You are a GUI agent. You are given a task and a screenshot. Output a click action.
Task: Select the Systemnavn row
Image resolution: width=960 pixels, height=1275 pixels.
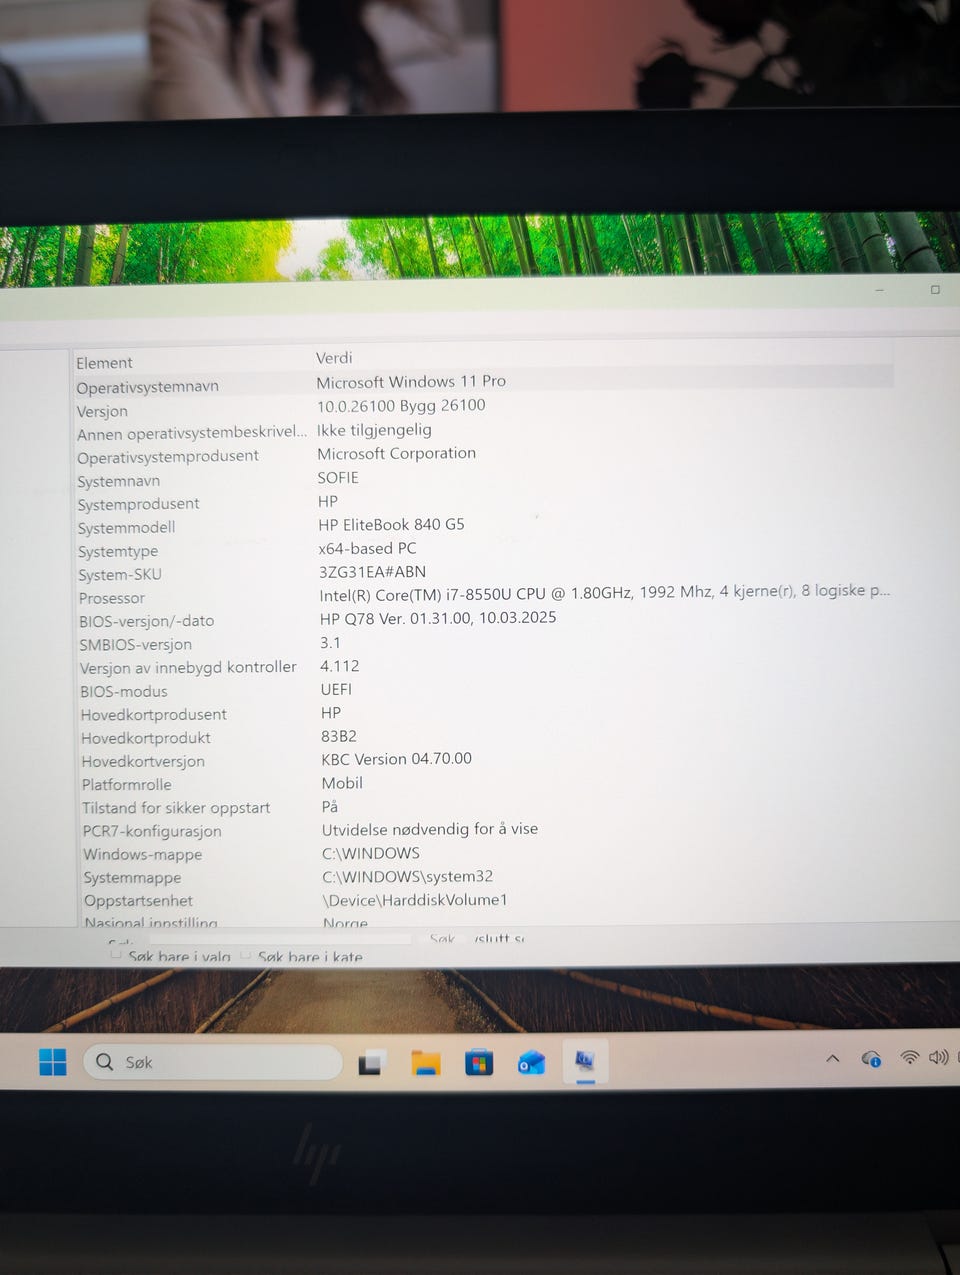[x=484, y=479]
